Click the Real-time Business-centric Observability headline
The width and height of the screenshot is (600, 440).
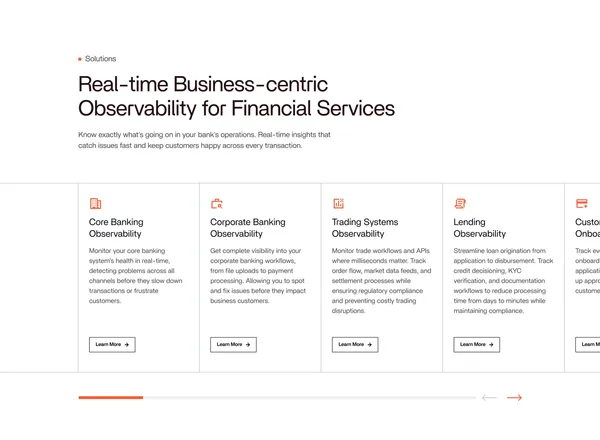click(x=236, y=96)
